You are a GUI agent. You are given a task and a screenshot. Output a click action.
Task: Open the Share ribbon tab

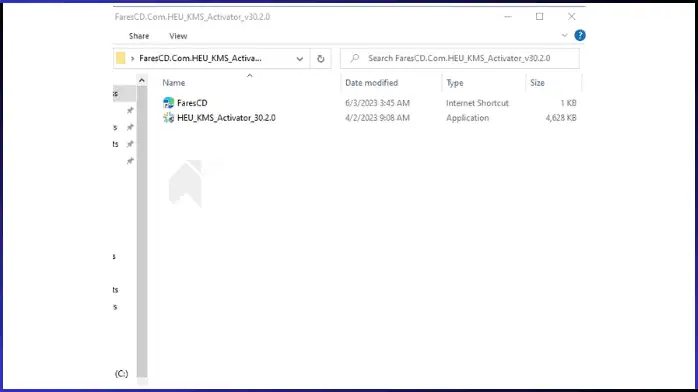pyautogui.click(x=139, y=36)
